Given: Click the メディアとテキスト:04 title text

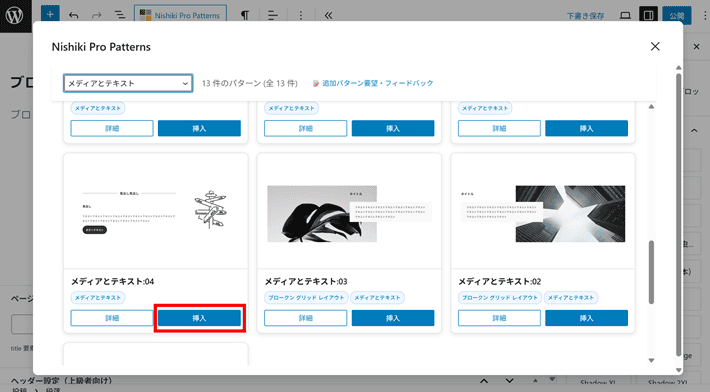Looking at the screenshot, I should pos(112,282).
